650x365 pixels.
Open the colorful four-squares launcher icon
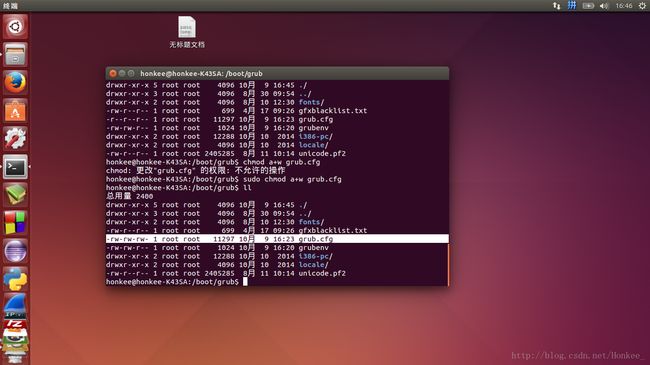click(15, 223)
